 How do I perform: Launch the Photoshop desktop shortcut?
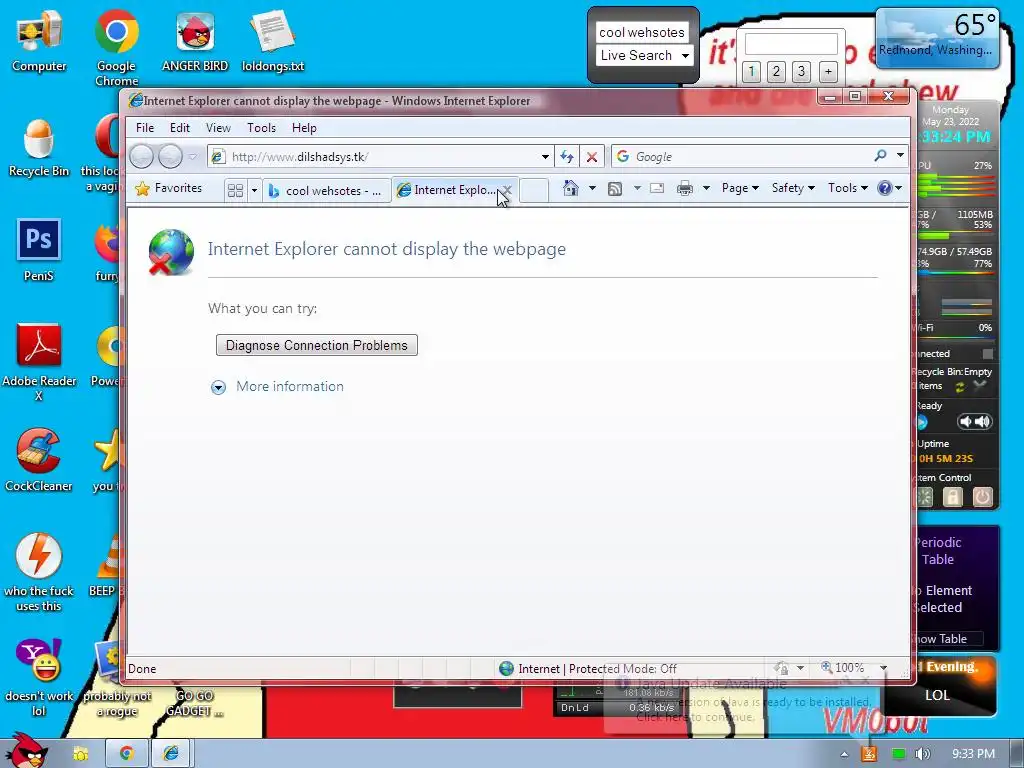point(39,249)
